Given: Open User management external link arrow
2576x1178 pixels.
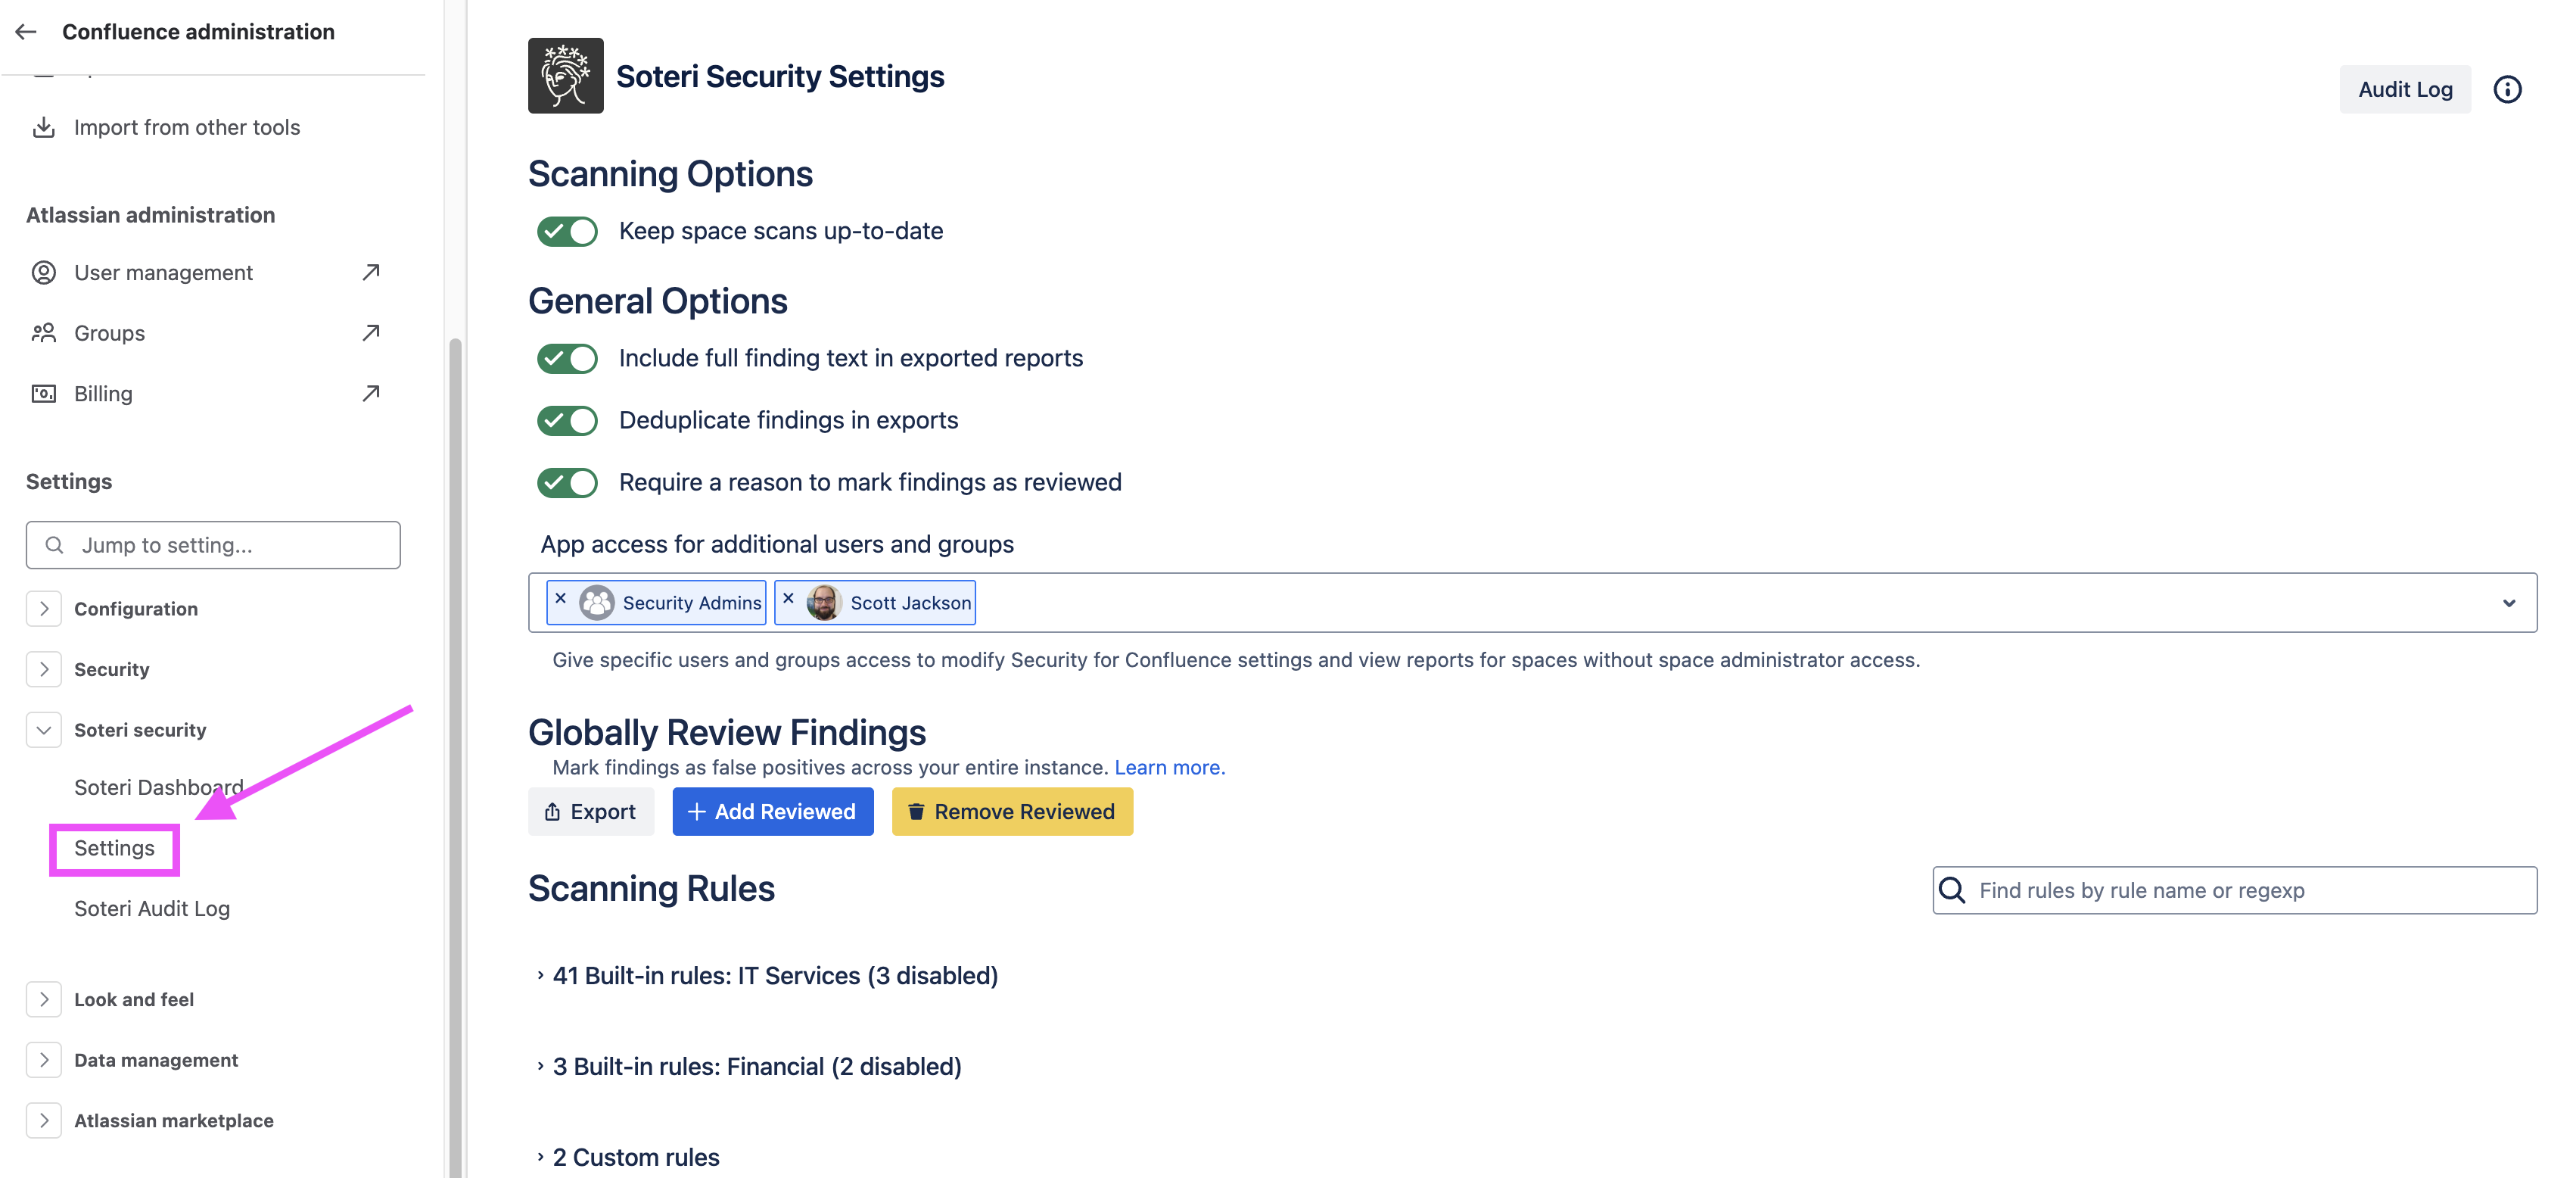Looking at the screenshot, I should click(371, 272).
